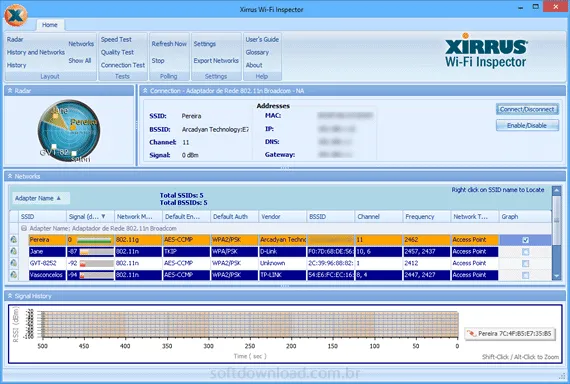Viewport: 570px width, 384px height.
Task: Sort by the Vendor column header
Action: tap(282, 216)
